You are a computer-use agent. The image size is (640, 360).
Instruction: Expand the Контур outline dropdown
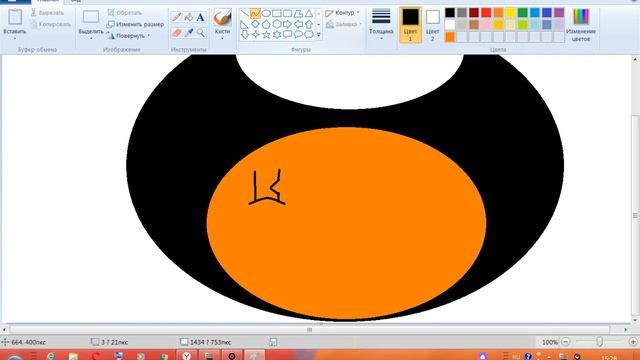[358, 13]
